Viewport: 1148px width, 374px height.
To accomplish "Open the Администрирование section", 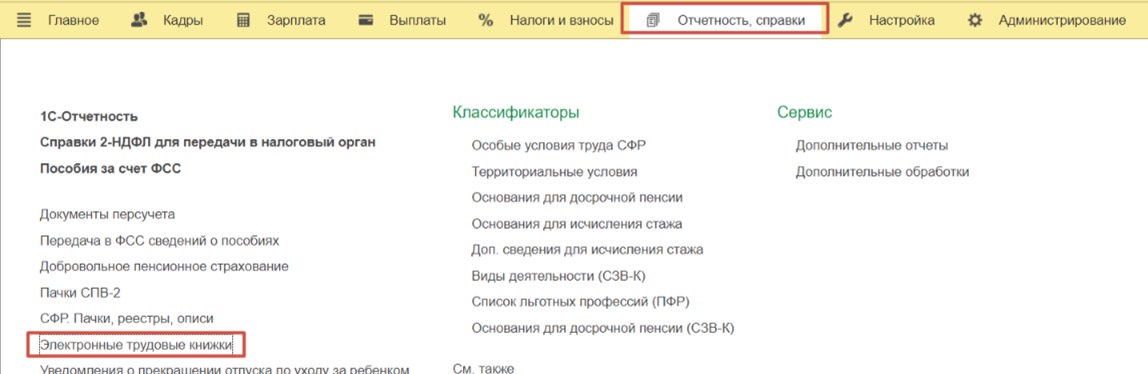I will click(1062, 20).
